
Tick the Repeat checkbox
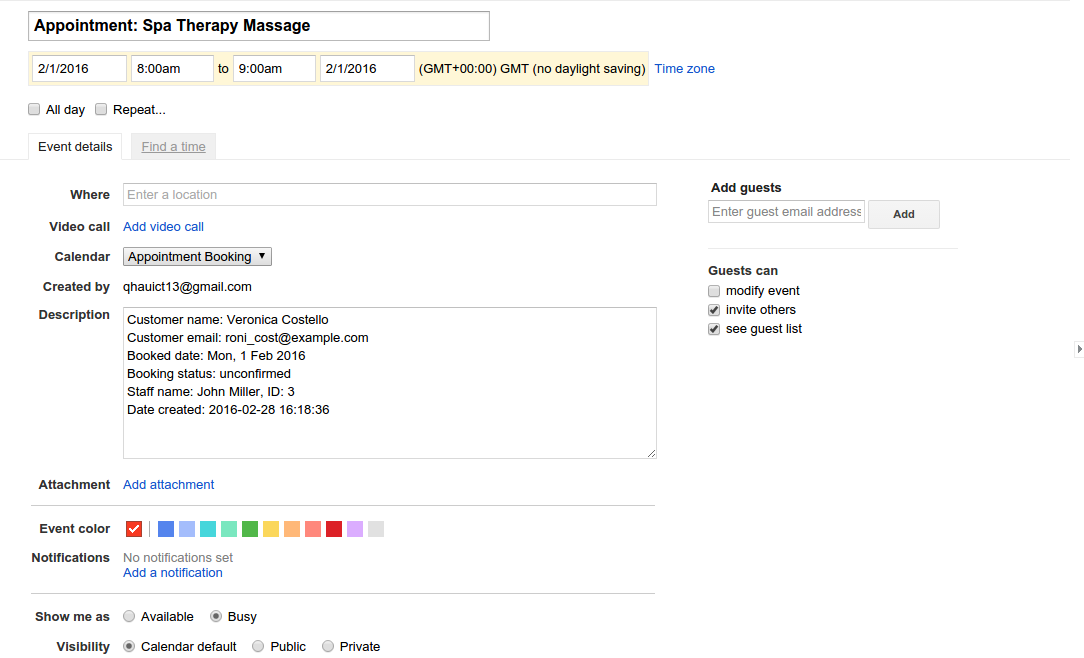pos(101,109)
